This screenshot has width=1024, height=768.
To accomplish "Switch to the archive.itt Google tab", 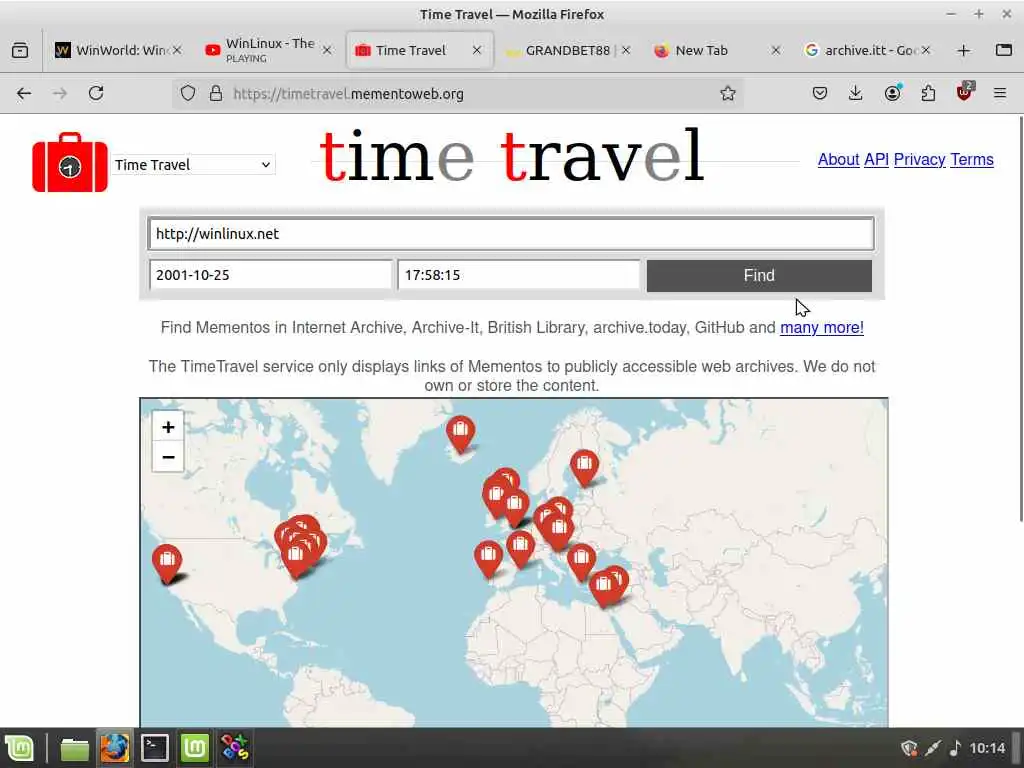I will pos(865,50).
